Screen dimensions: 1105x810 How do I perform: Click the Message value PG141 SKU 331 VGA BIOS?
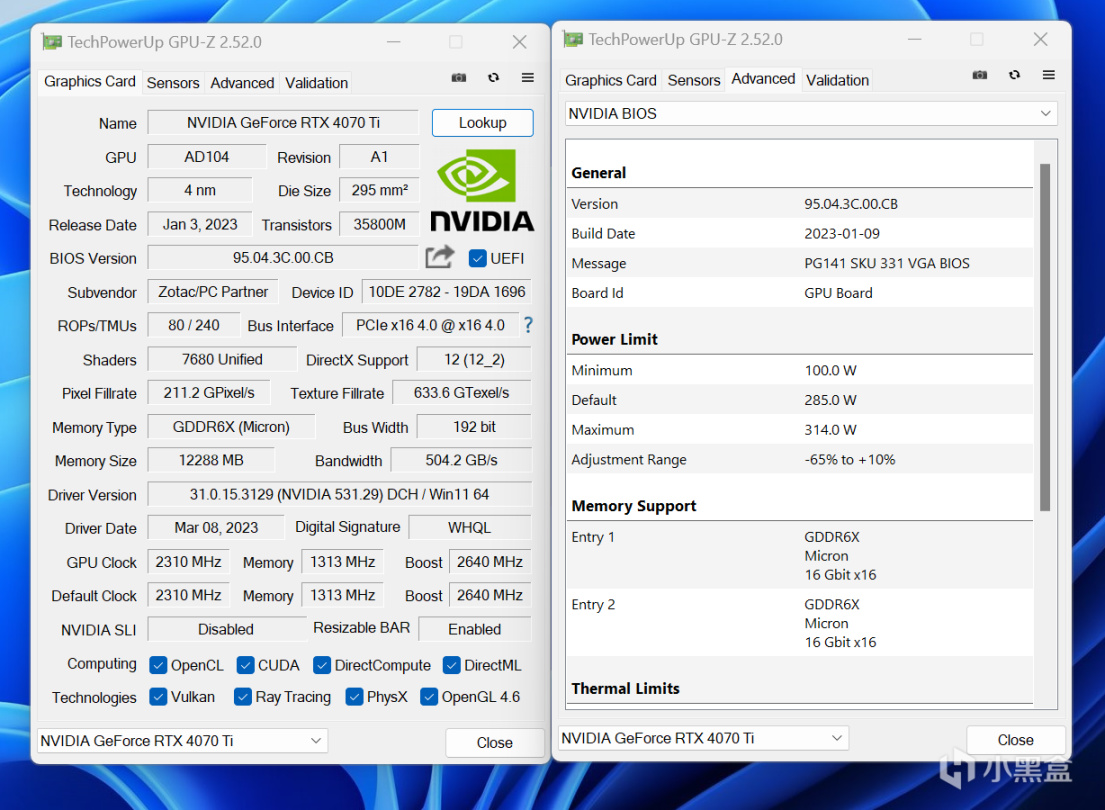point(887,263)
